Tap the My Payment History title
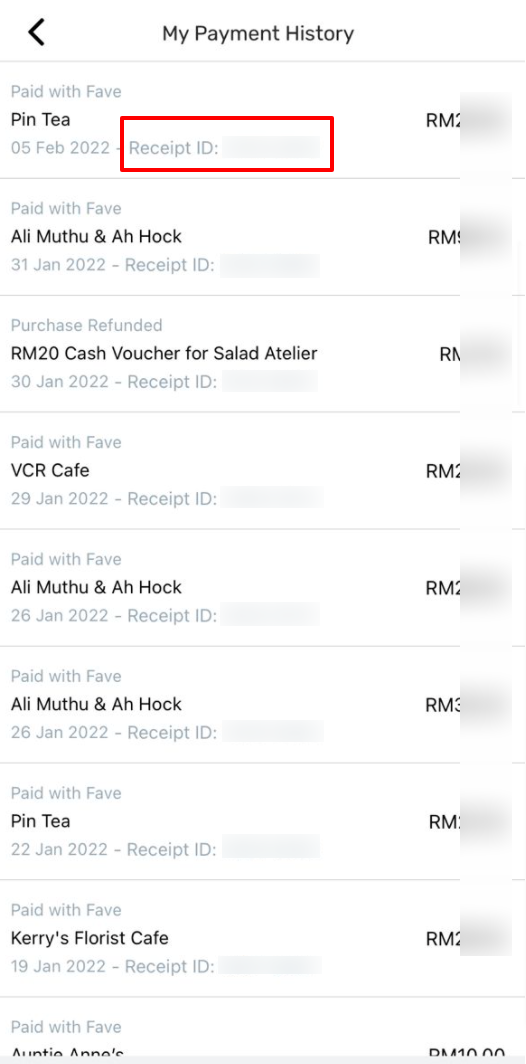 258,33
